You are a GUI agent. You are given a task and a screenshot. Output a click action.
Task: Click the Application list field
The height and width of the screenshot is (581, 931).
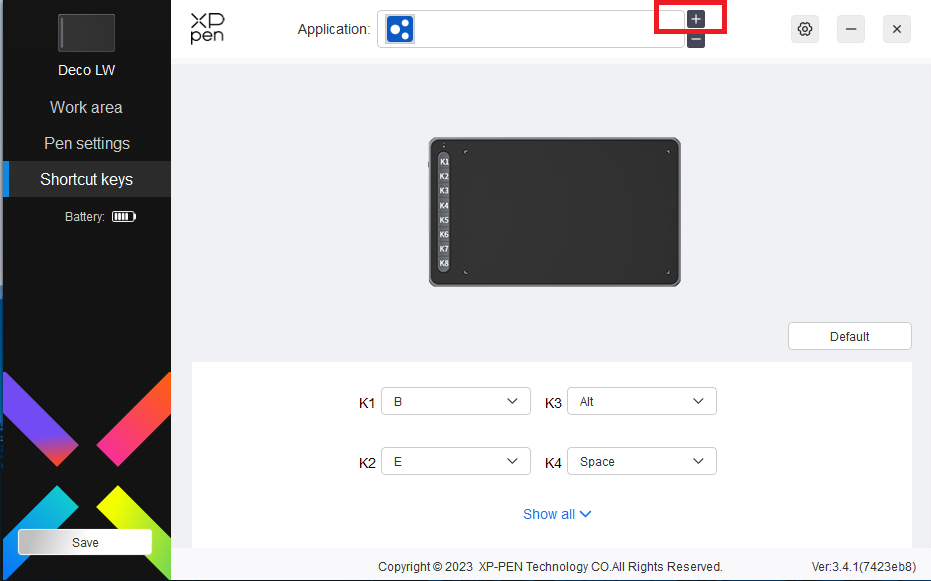[531, 29]
